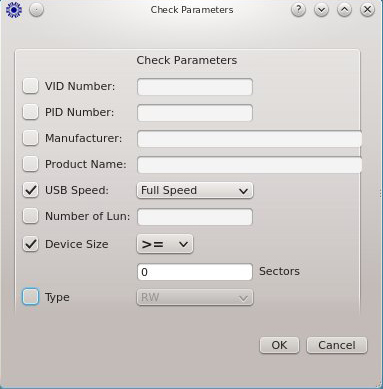Image resolution: width=383 pixels, height=389 pixels.
Task: Uncheck the USB Speed checkbox
Action: [30, 190]
